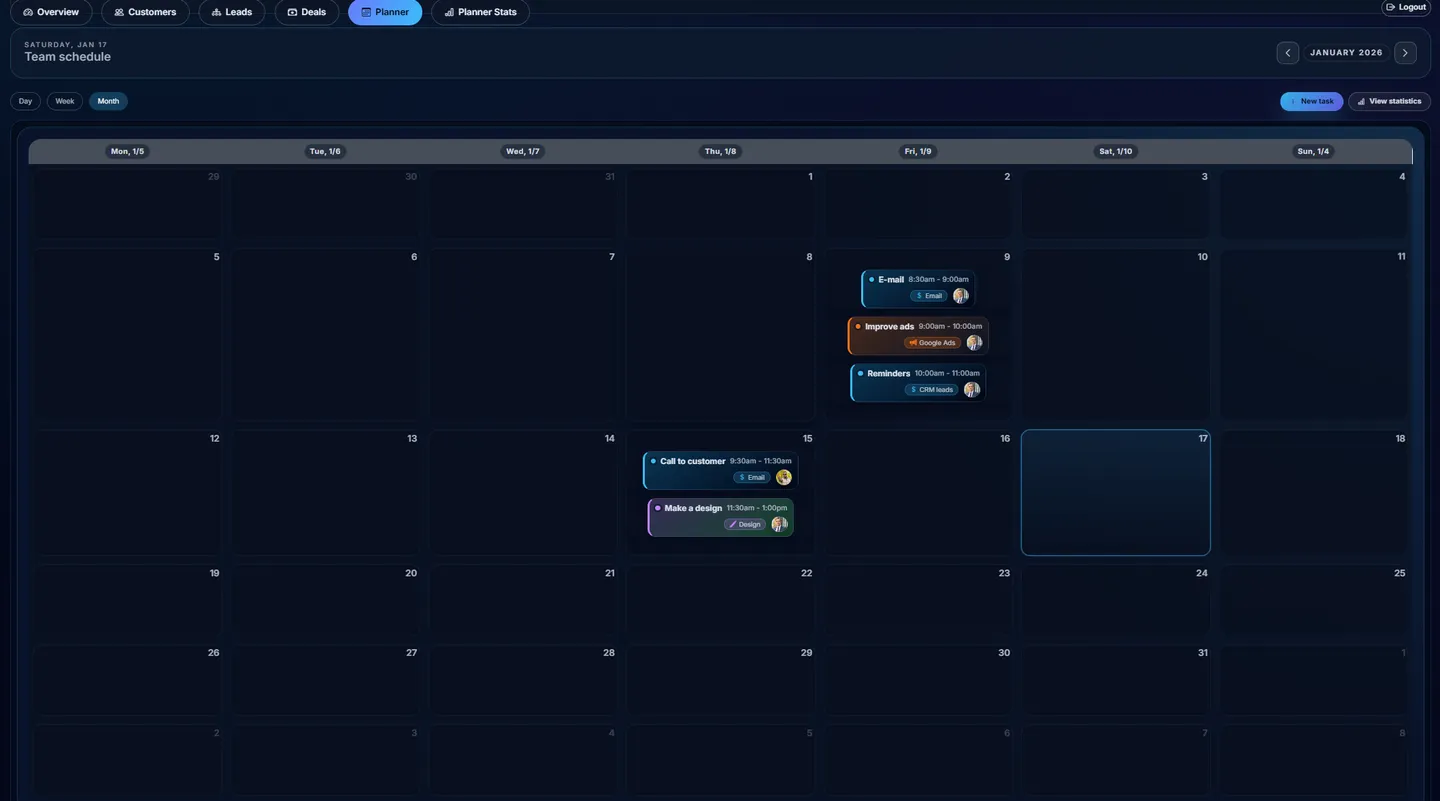Open the Overview tab

51,12
